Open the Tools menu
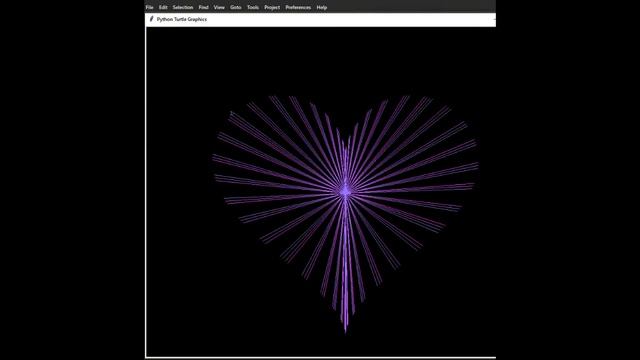The height and width of the screenshot is (360, 640). [253, 7]
